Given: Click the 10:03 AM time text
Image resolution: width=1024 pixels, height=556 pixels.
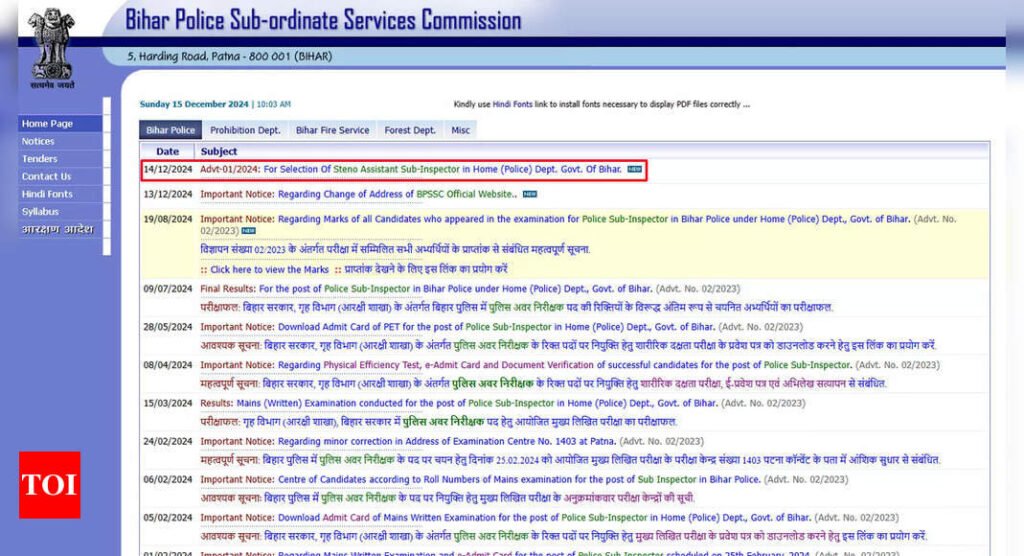Looking at the screenshot, I should pos(274,104).
